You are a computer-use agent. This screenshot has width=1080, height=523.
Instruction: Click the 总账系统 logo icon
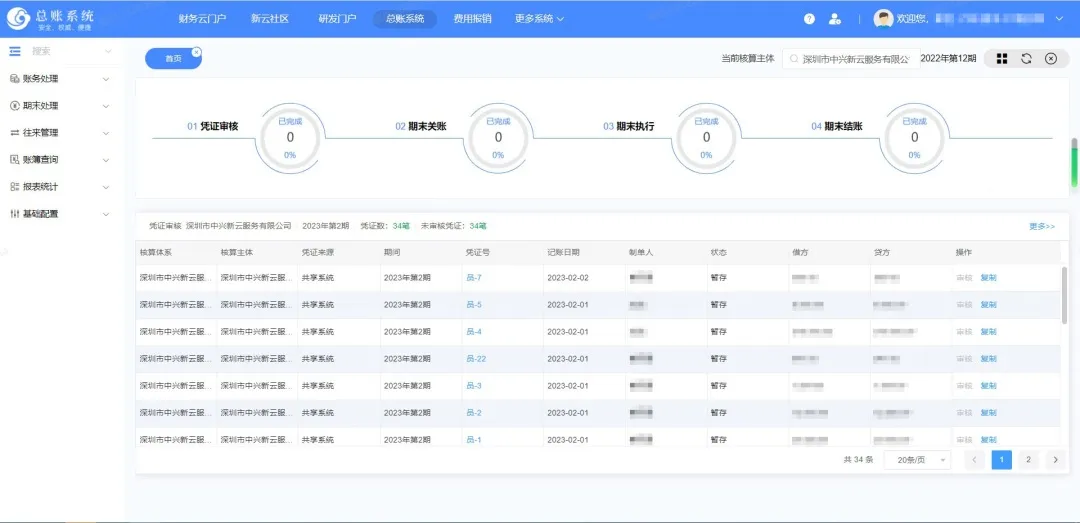point(19,19)
